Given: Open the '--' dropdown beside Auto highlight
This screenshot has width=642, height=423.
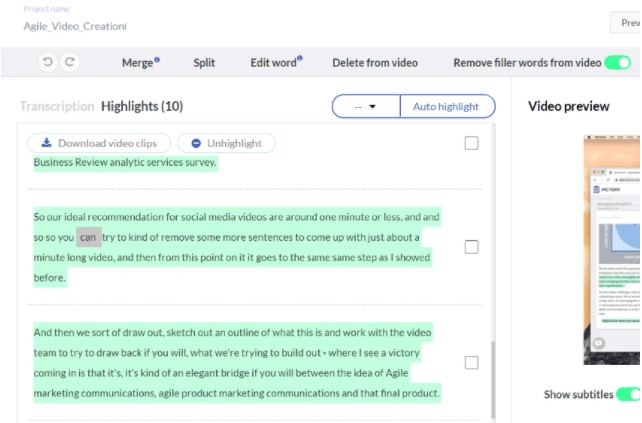Looking at the screenshot, I should point(366,106).
